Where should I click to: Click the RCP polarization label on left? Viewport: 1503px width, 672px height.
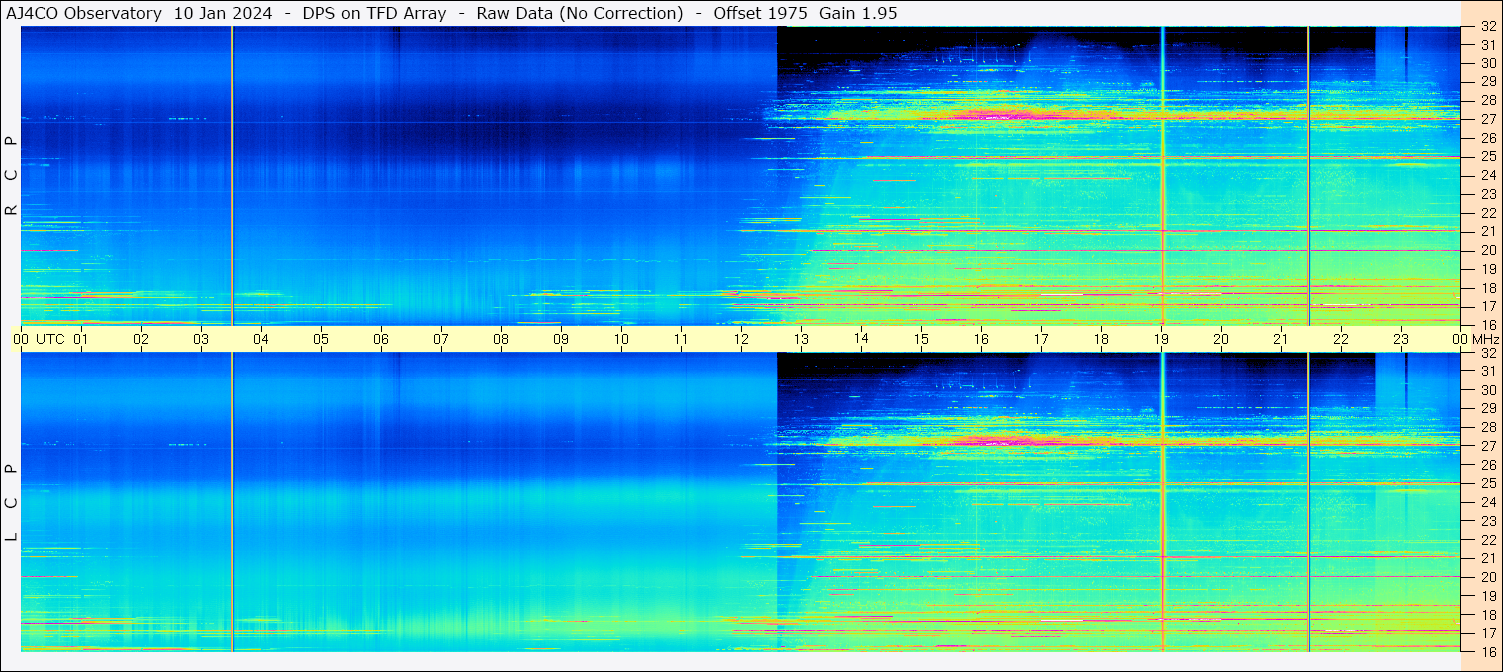pyautogui.click(x=12, y=175)
